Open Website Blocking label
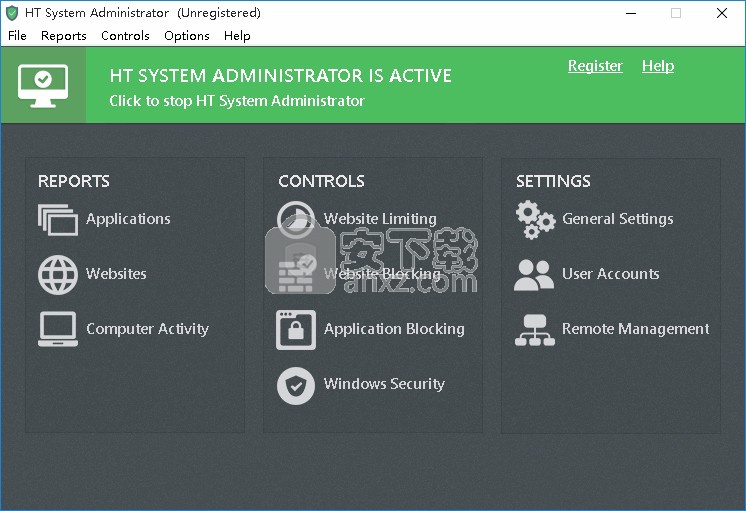This screenshot has width=746, height=511. pos(382,274)
